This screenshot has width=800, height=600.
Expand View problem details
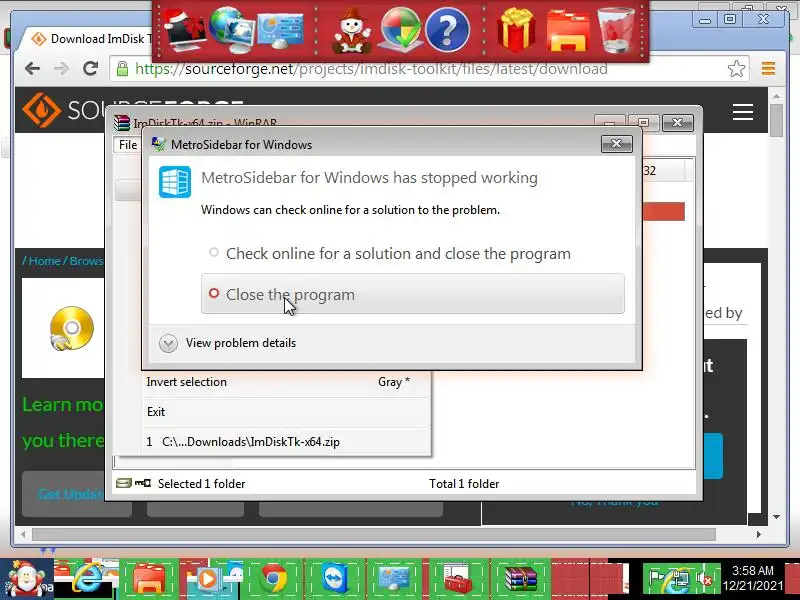click(228, 343)
